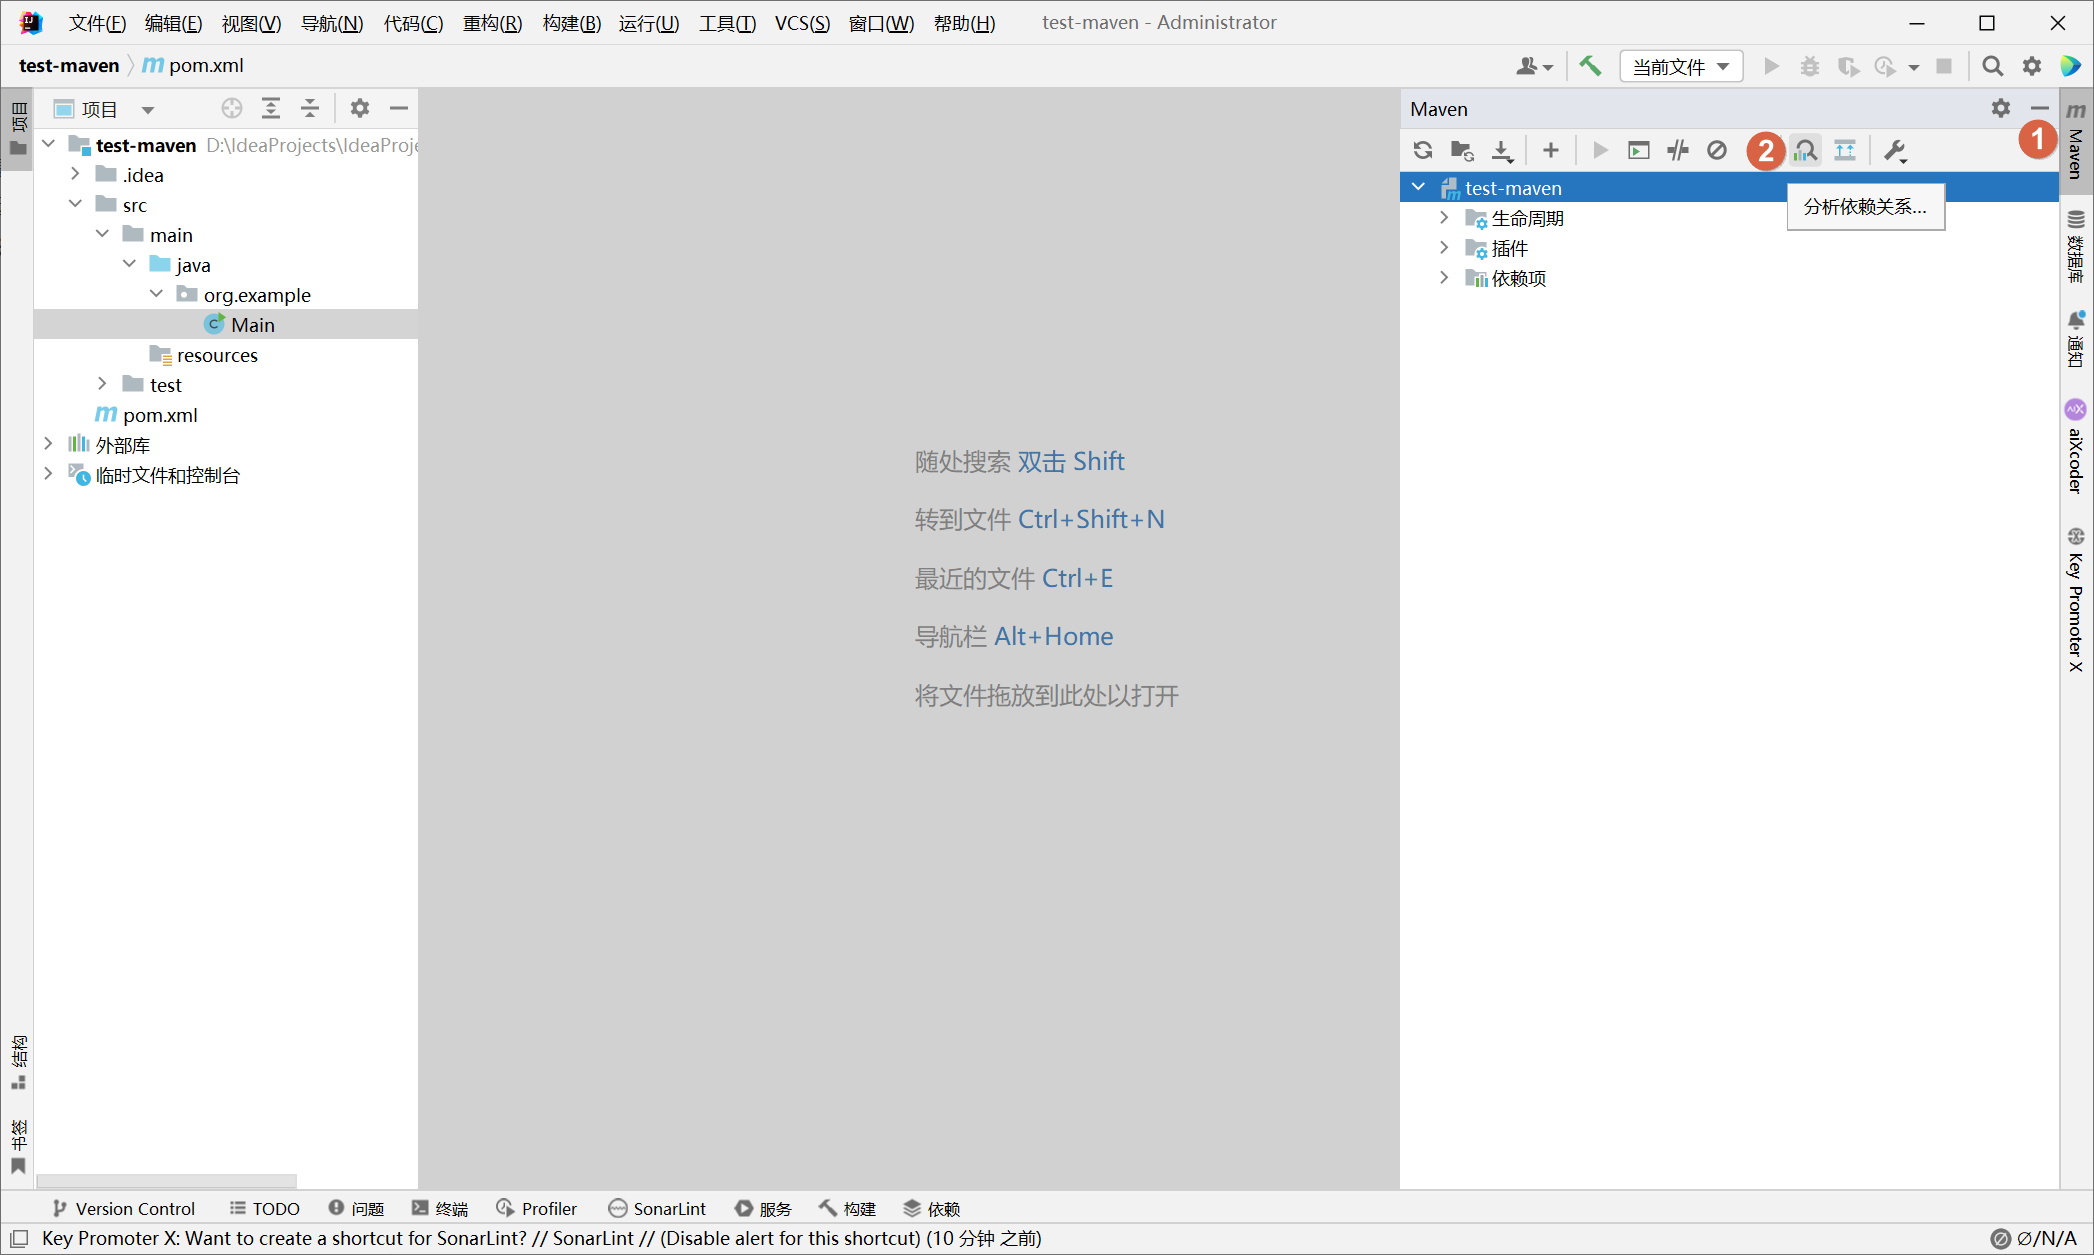The height and width of the screenshot is (1255, 2094).
Task: Click the add Maven project plus icon
Action: [1550, 150]
